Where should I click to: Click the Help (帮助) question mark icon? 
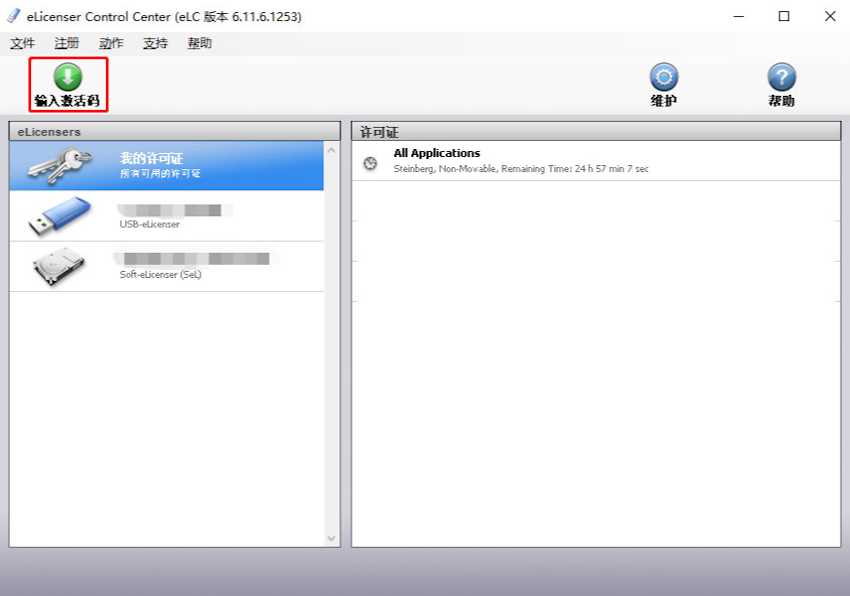pos(781,77)
